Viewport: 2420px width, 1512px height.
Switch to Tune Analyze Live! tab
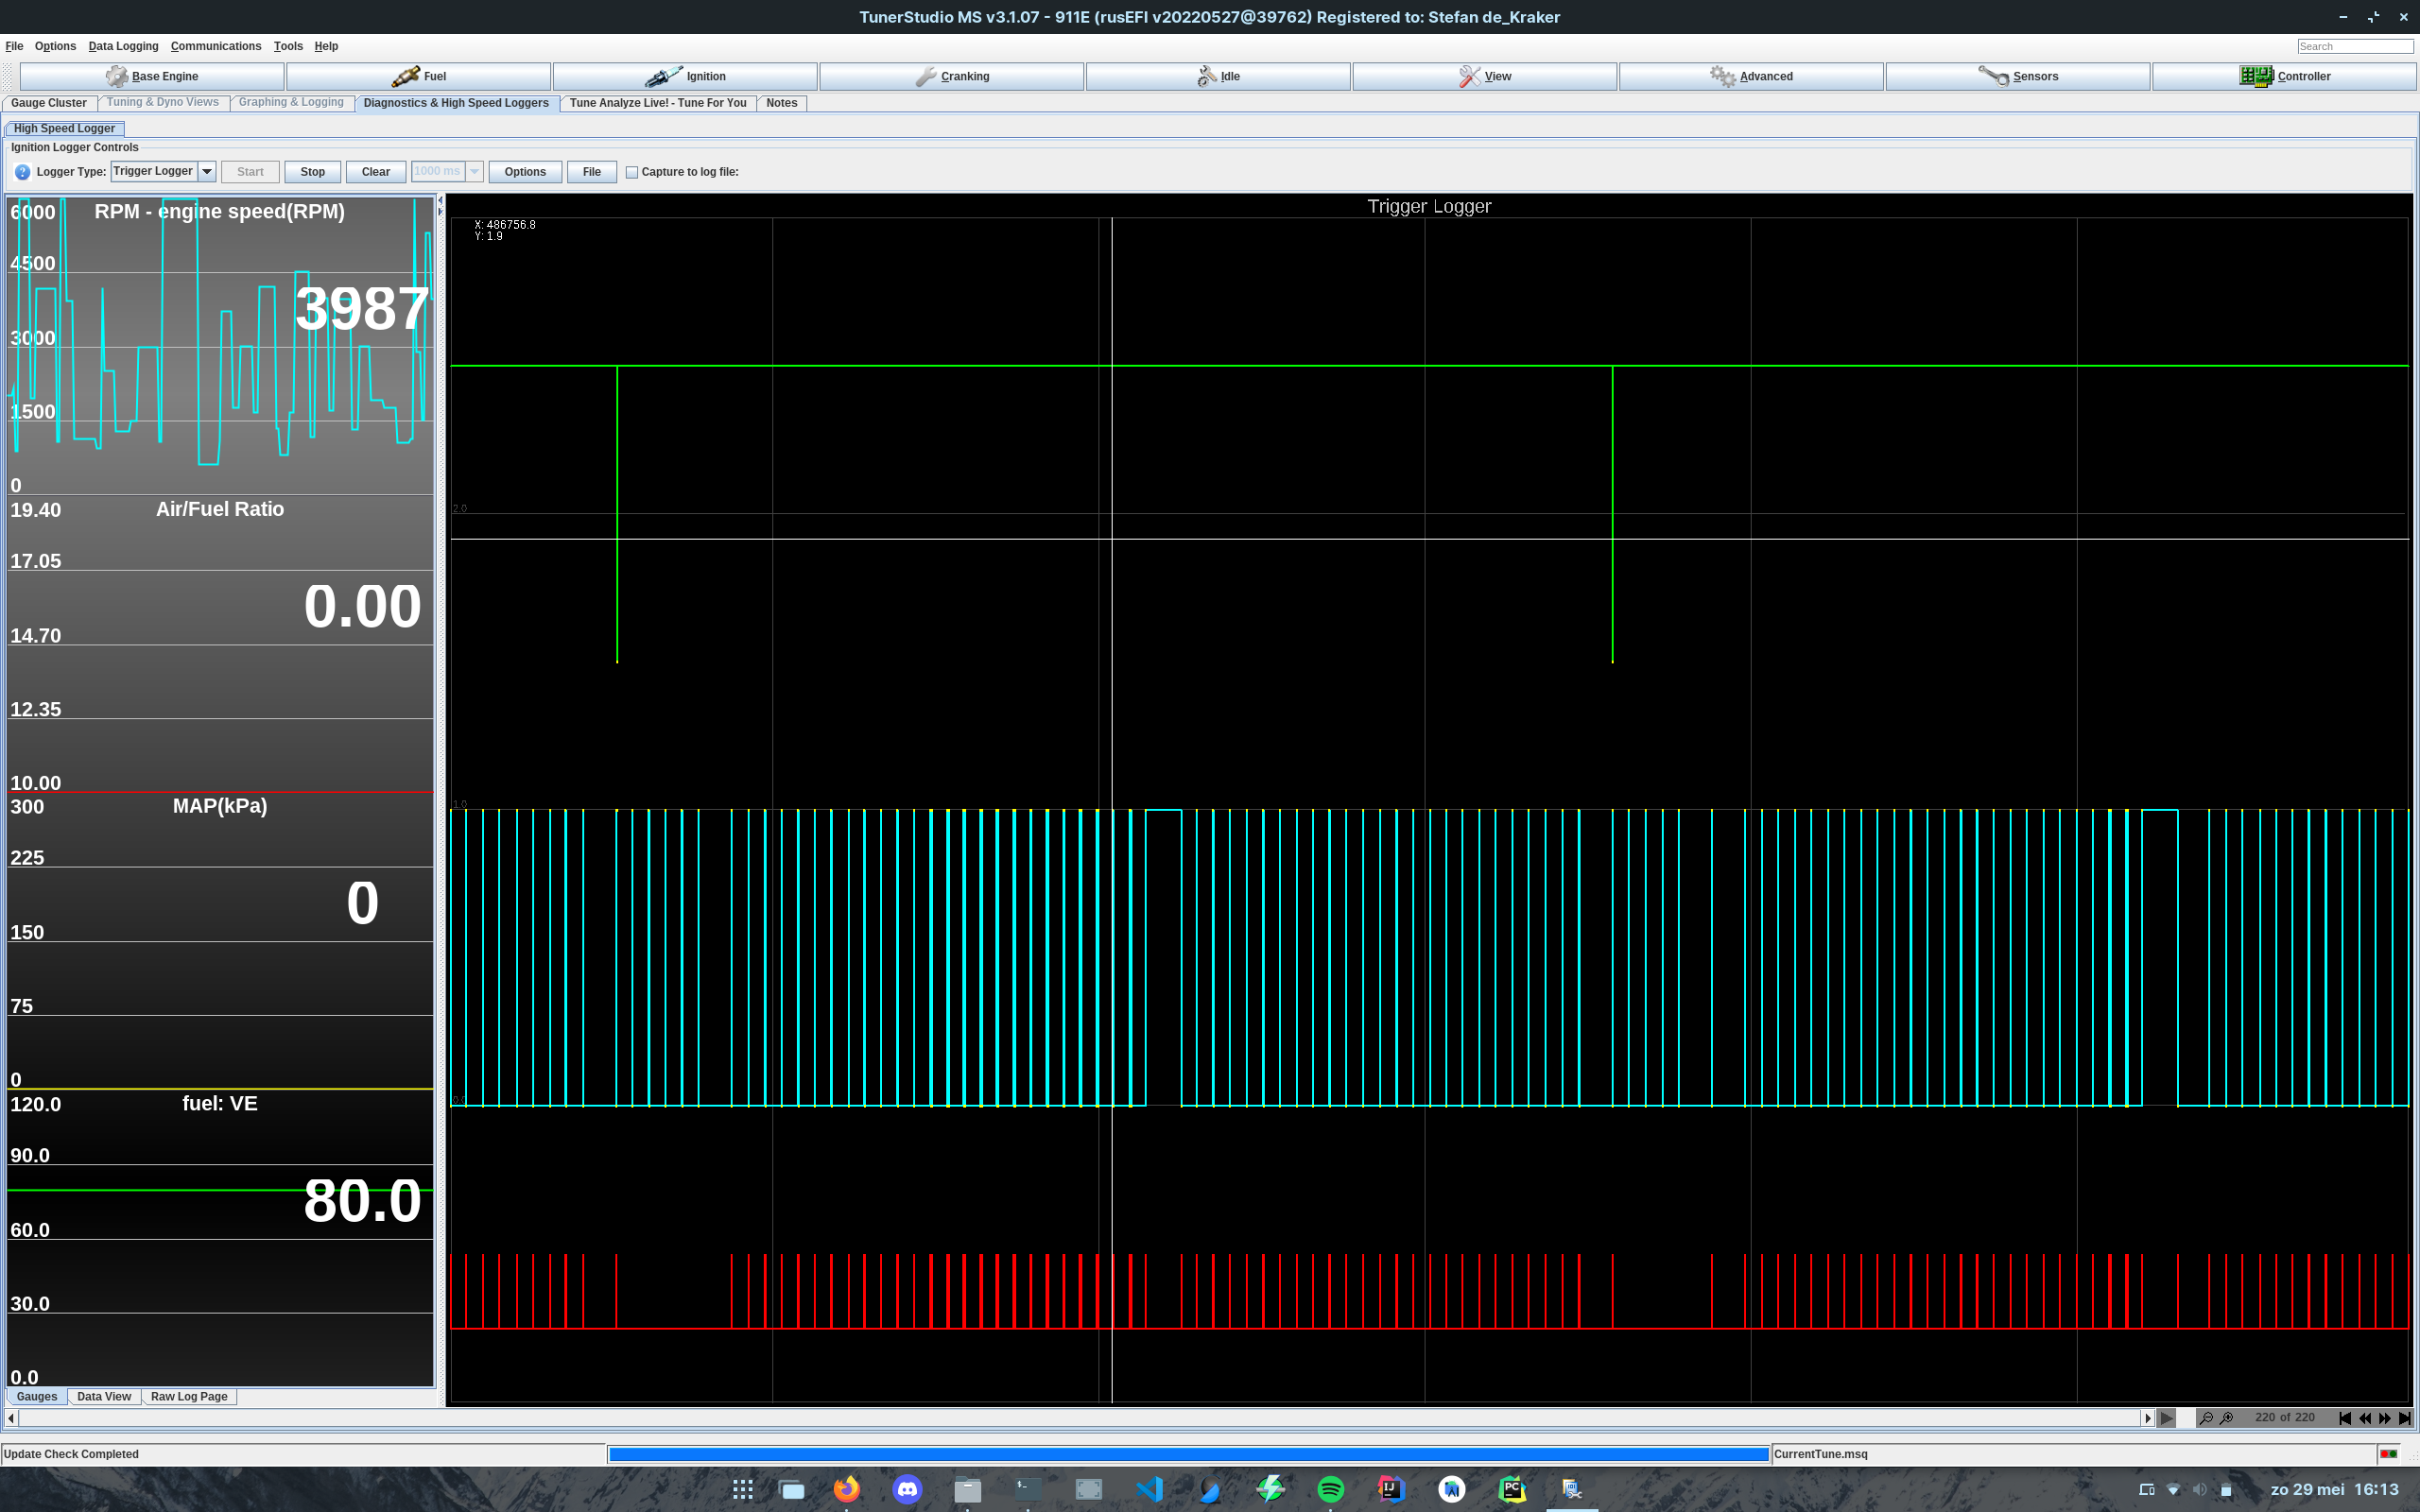click(658, 103)
